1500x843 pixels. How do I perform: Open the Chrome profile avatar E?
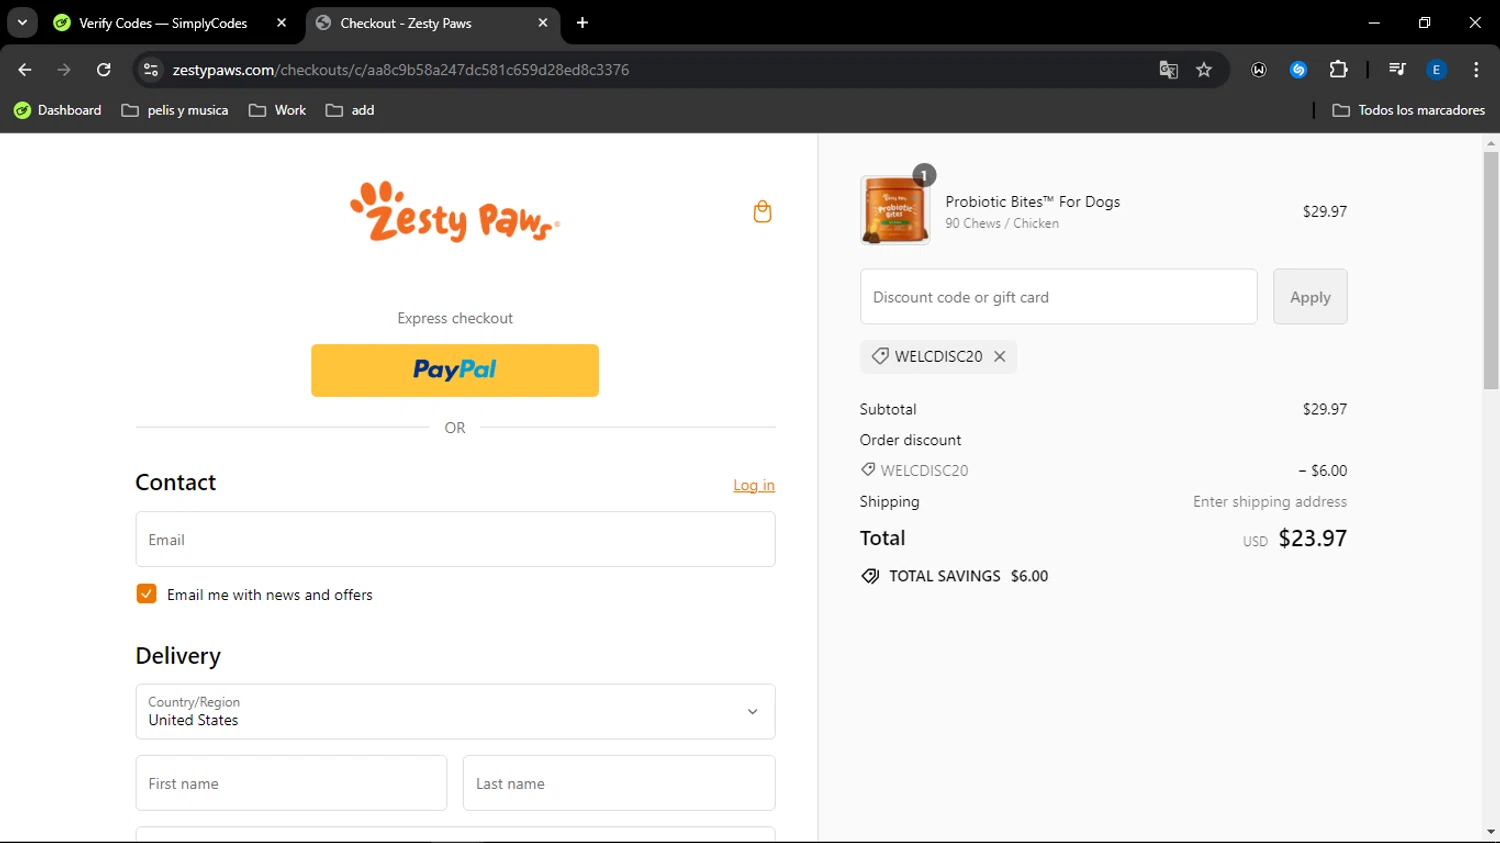pos(1436,70)
